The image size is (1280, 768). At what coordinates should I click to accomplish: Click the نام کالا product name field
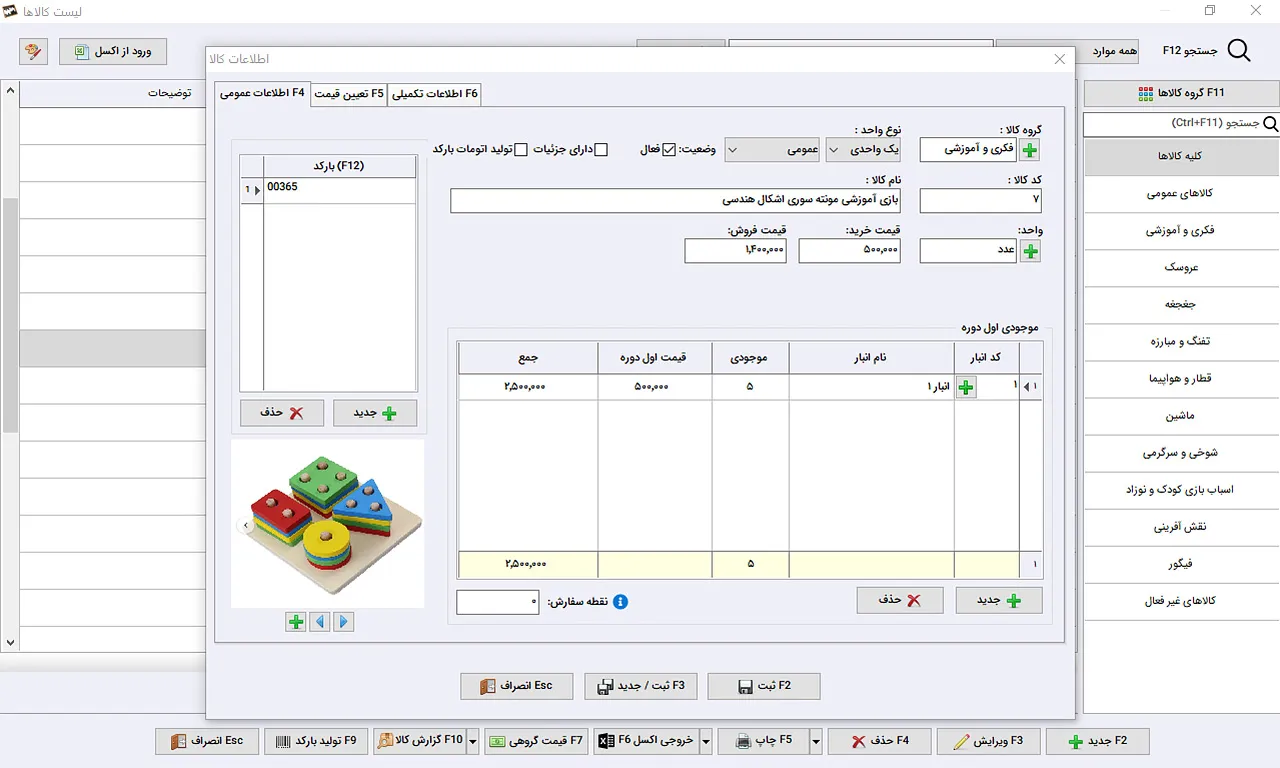point(675,200)
